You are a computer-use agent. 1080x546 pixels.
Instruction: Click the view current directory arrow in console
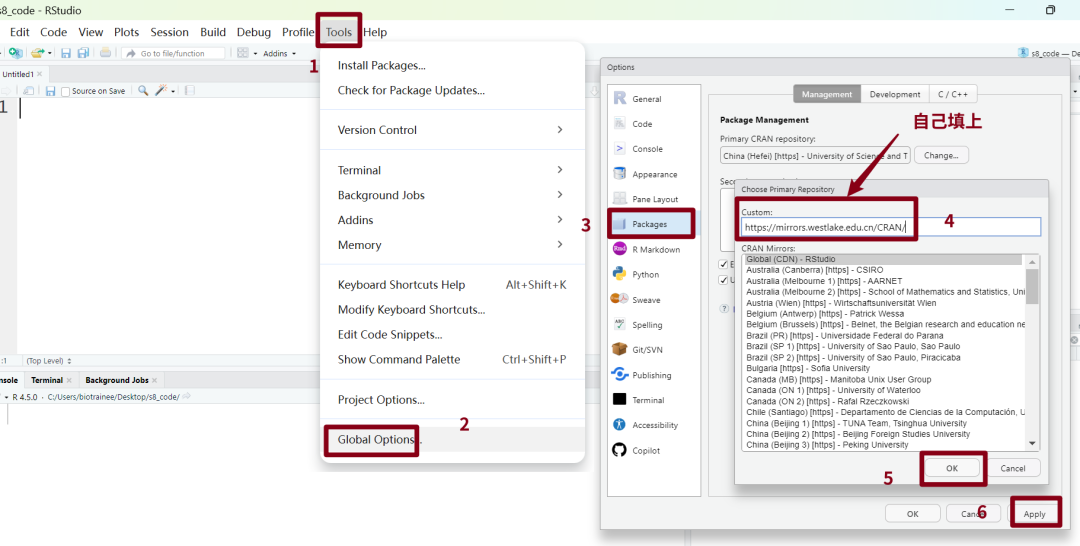[x=186, y=397]
